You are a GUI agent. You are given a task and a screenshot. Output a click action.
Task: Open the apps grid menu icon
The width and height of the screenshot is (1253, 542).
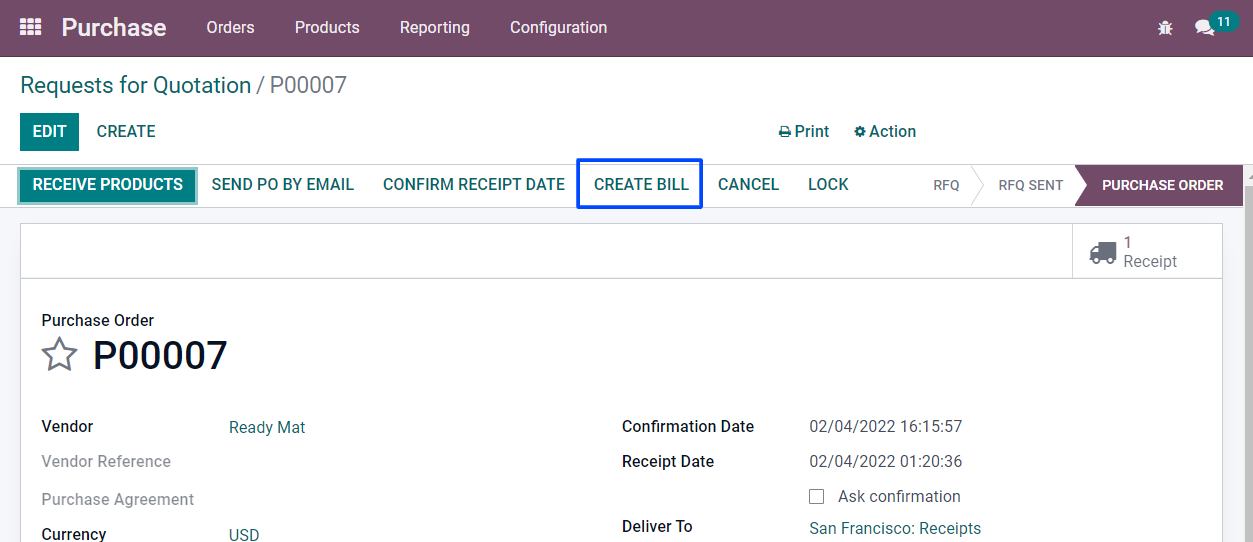click(x=30, y=27)
